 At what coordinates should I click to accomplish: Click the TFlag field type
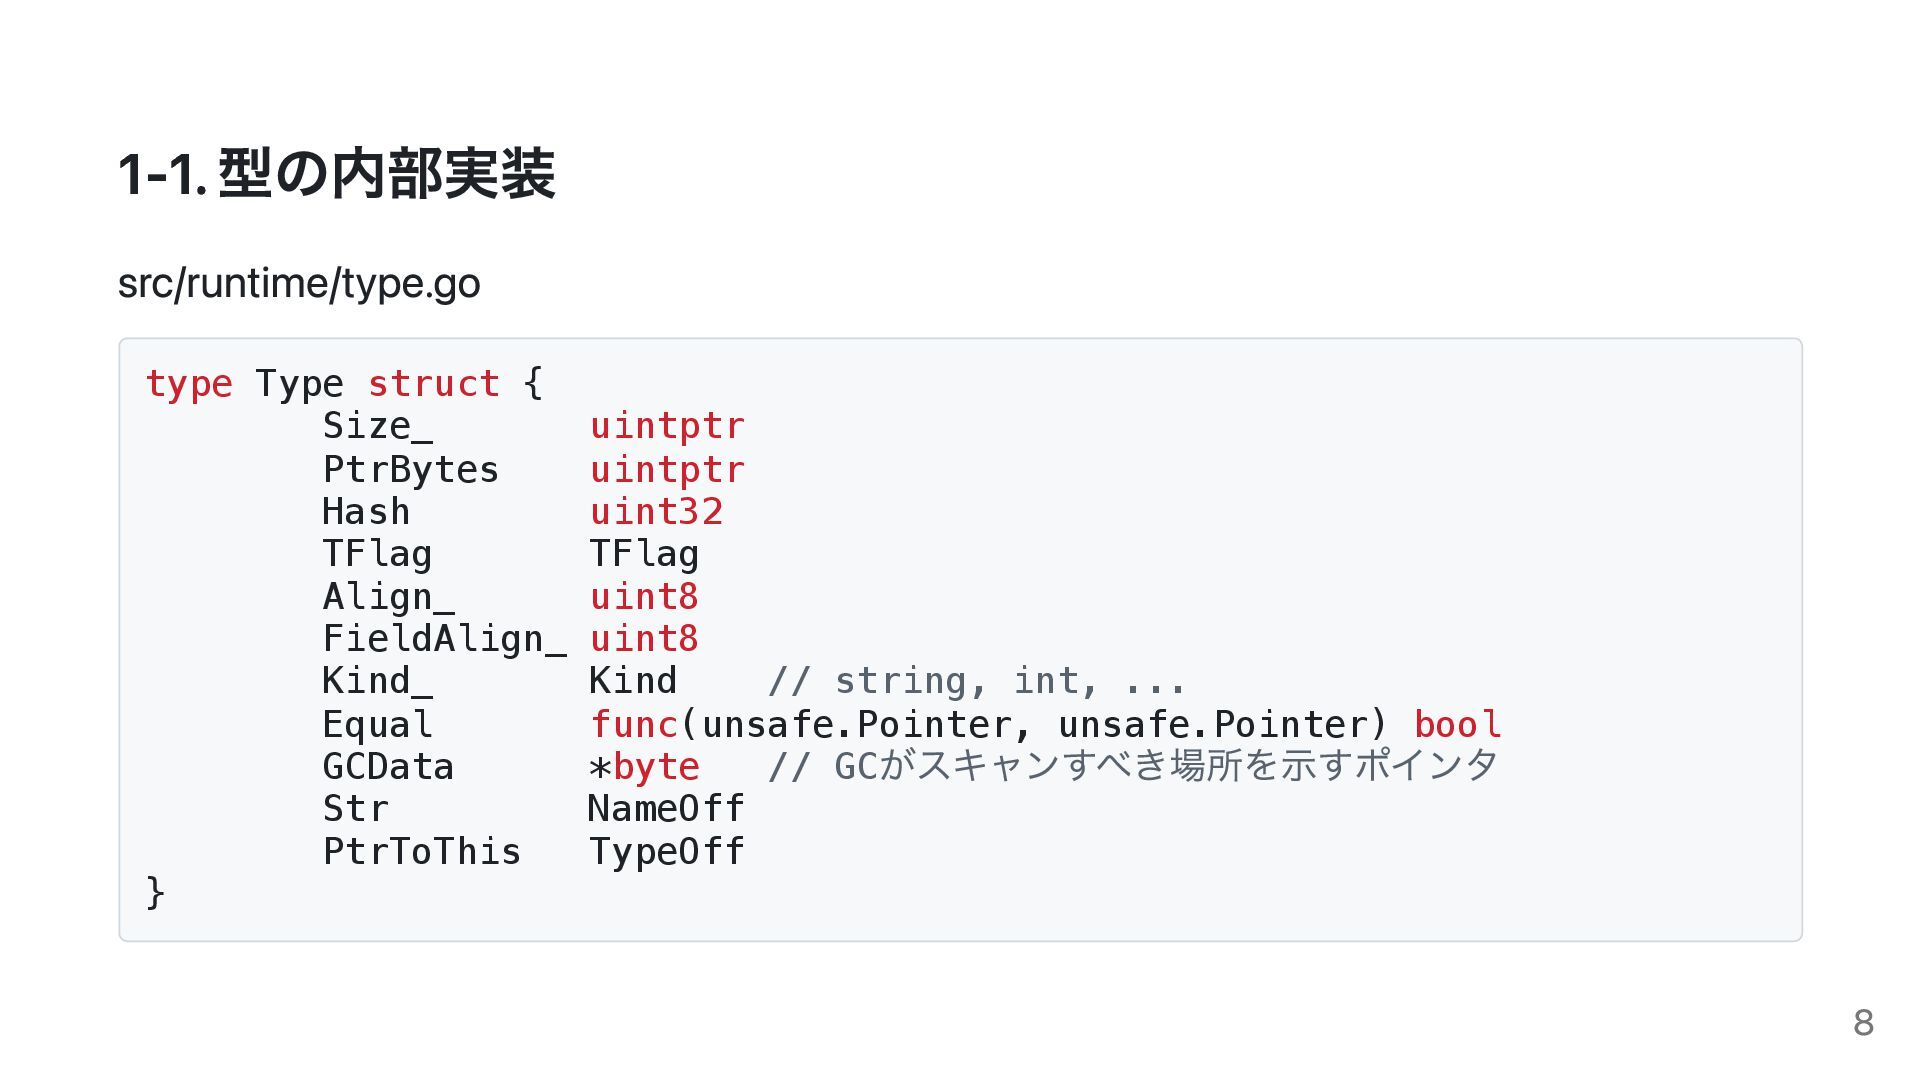pos(644,555)
